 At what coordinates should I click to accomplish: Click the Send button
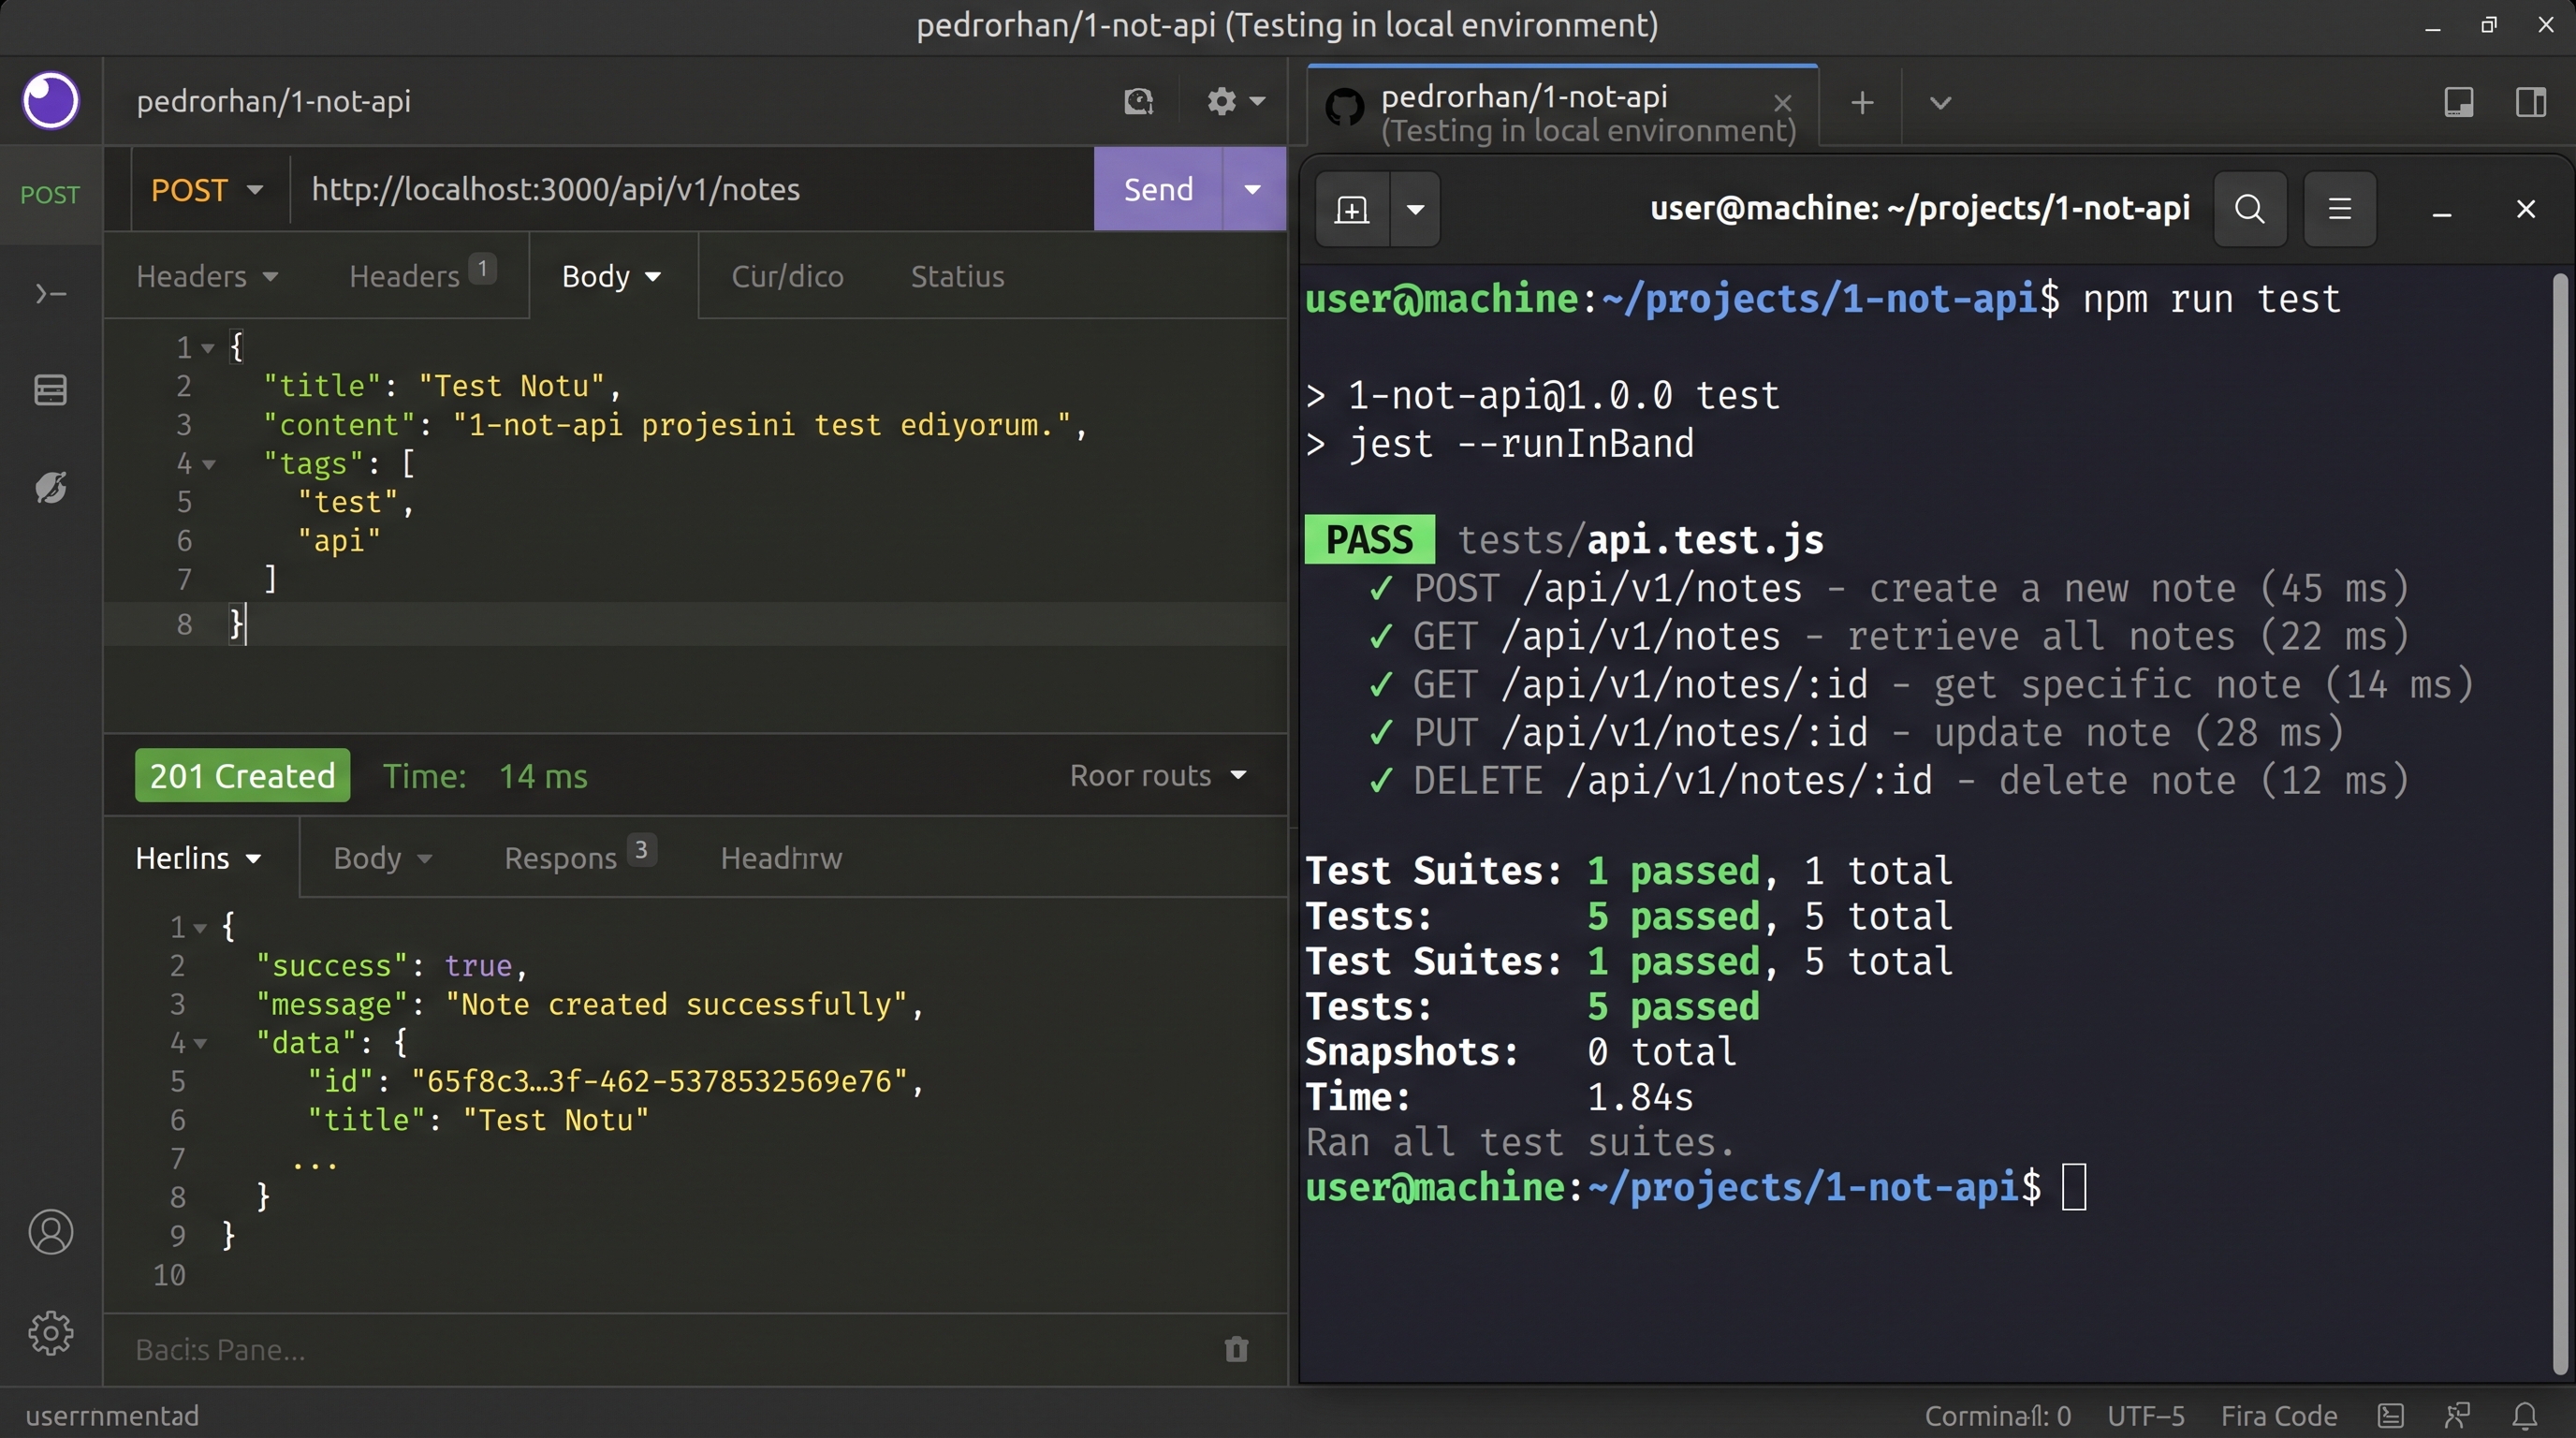coord(1158,189)
